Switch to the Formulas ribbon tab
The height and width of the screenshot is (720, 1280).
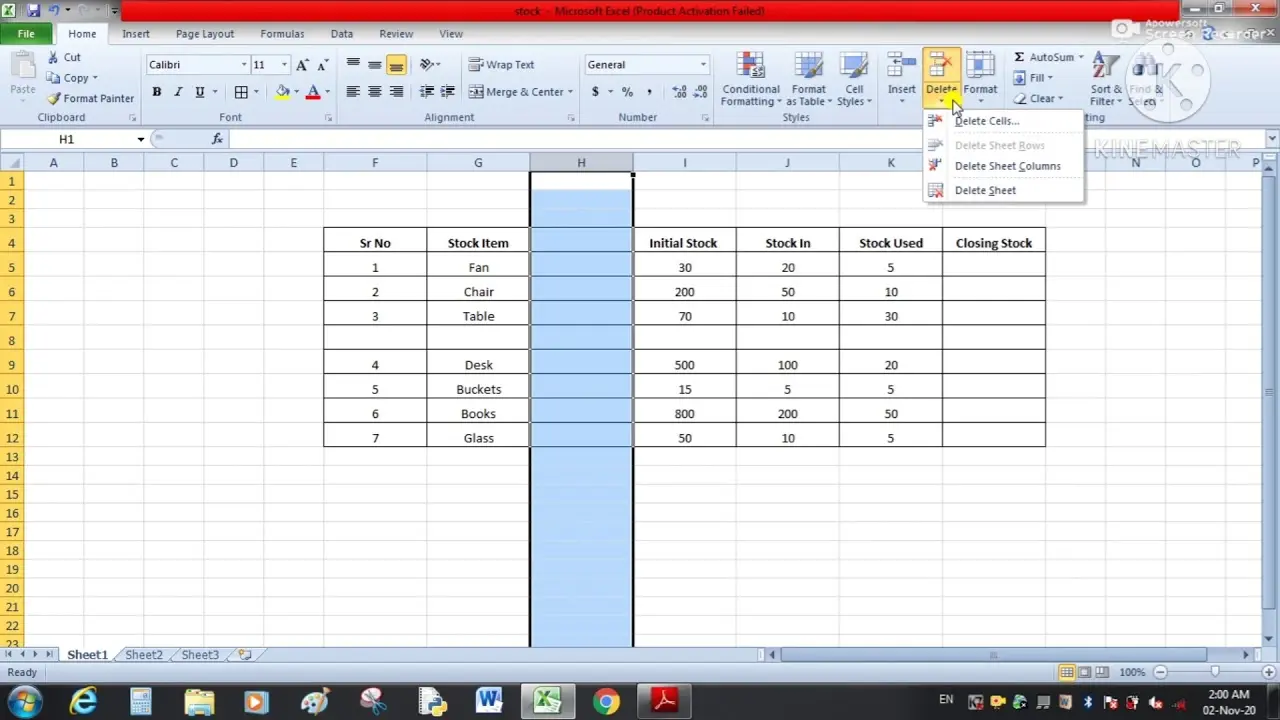282,34
